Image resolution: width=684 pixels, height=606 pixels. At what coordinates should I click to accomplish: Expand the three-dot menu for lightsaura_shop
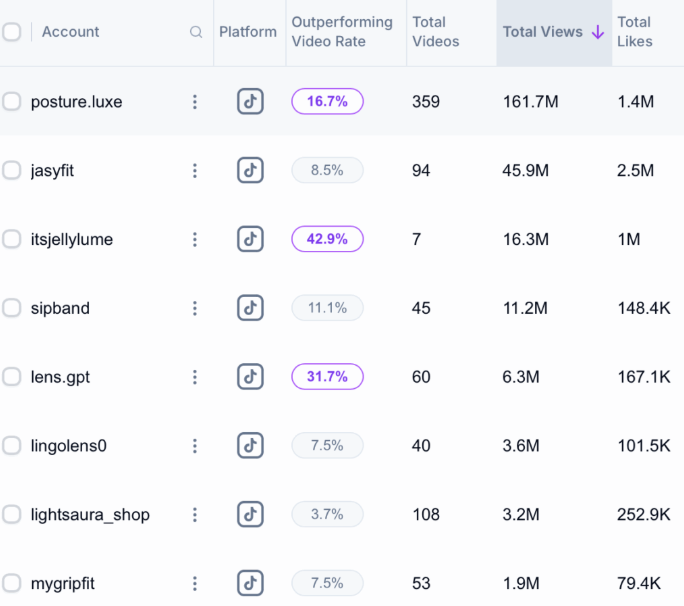195,514
